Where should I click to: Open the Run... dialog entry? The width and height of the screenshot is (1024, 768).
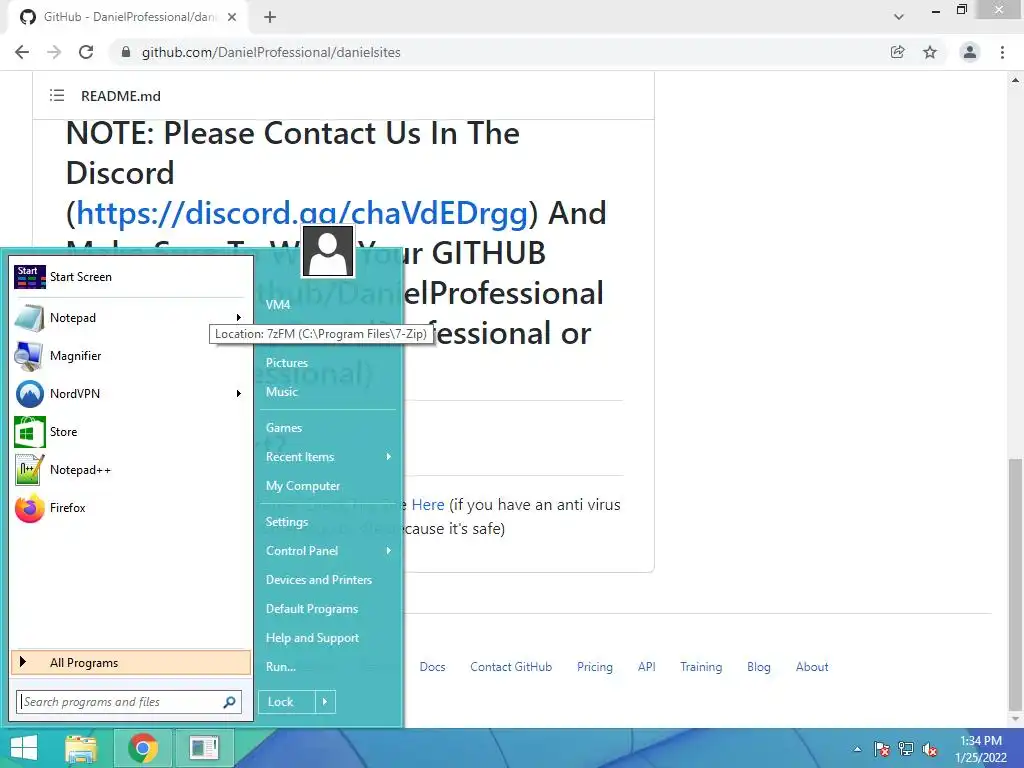281,667
